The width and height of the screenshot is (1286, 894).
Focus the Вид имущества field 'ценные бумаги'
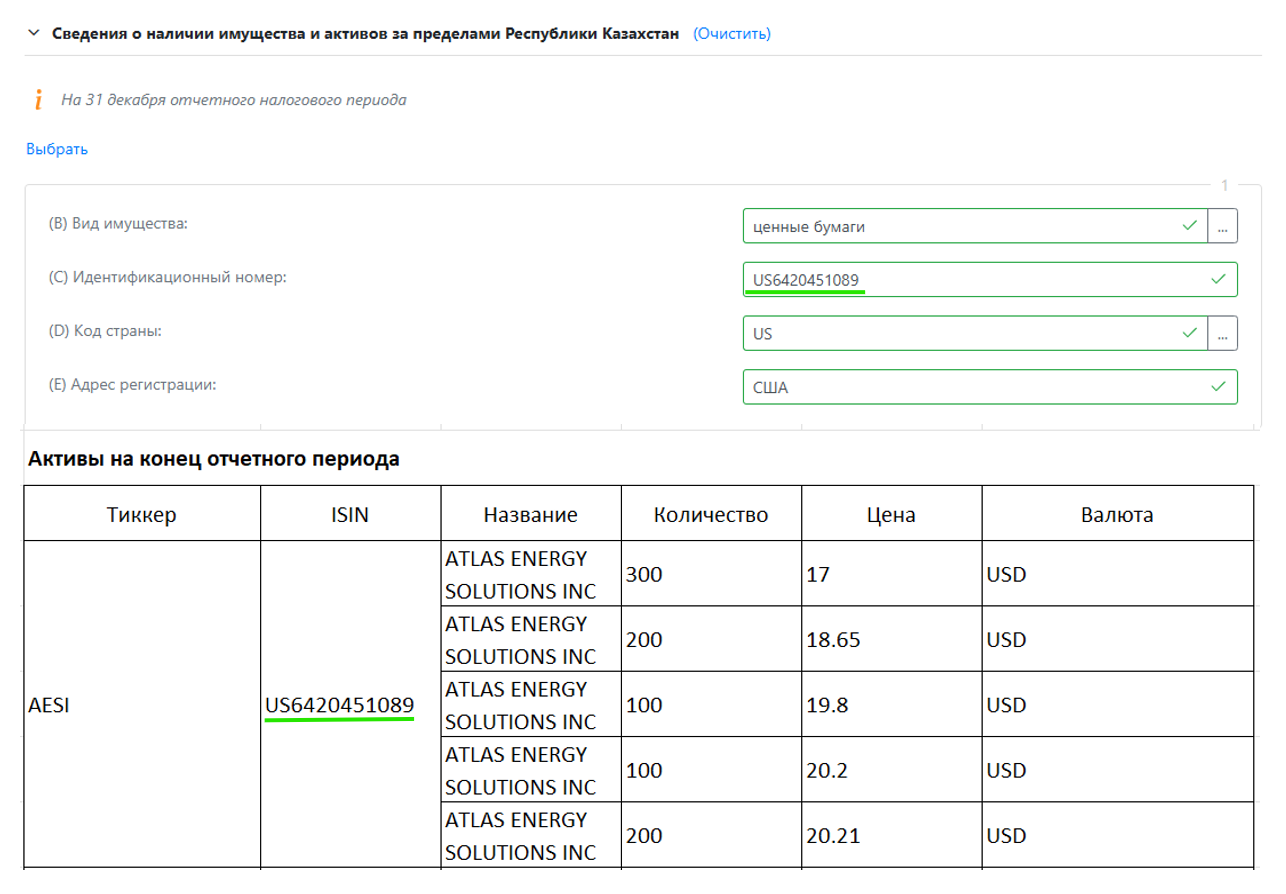coord(975,226)
